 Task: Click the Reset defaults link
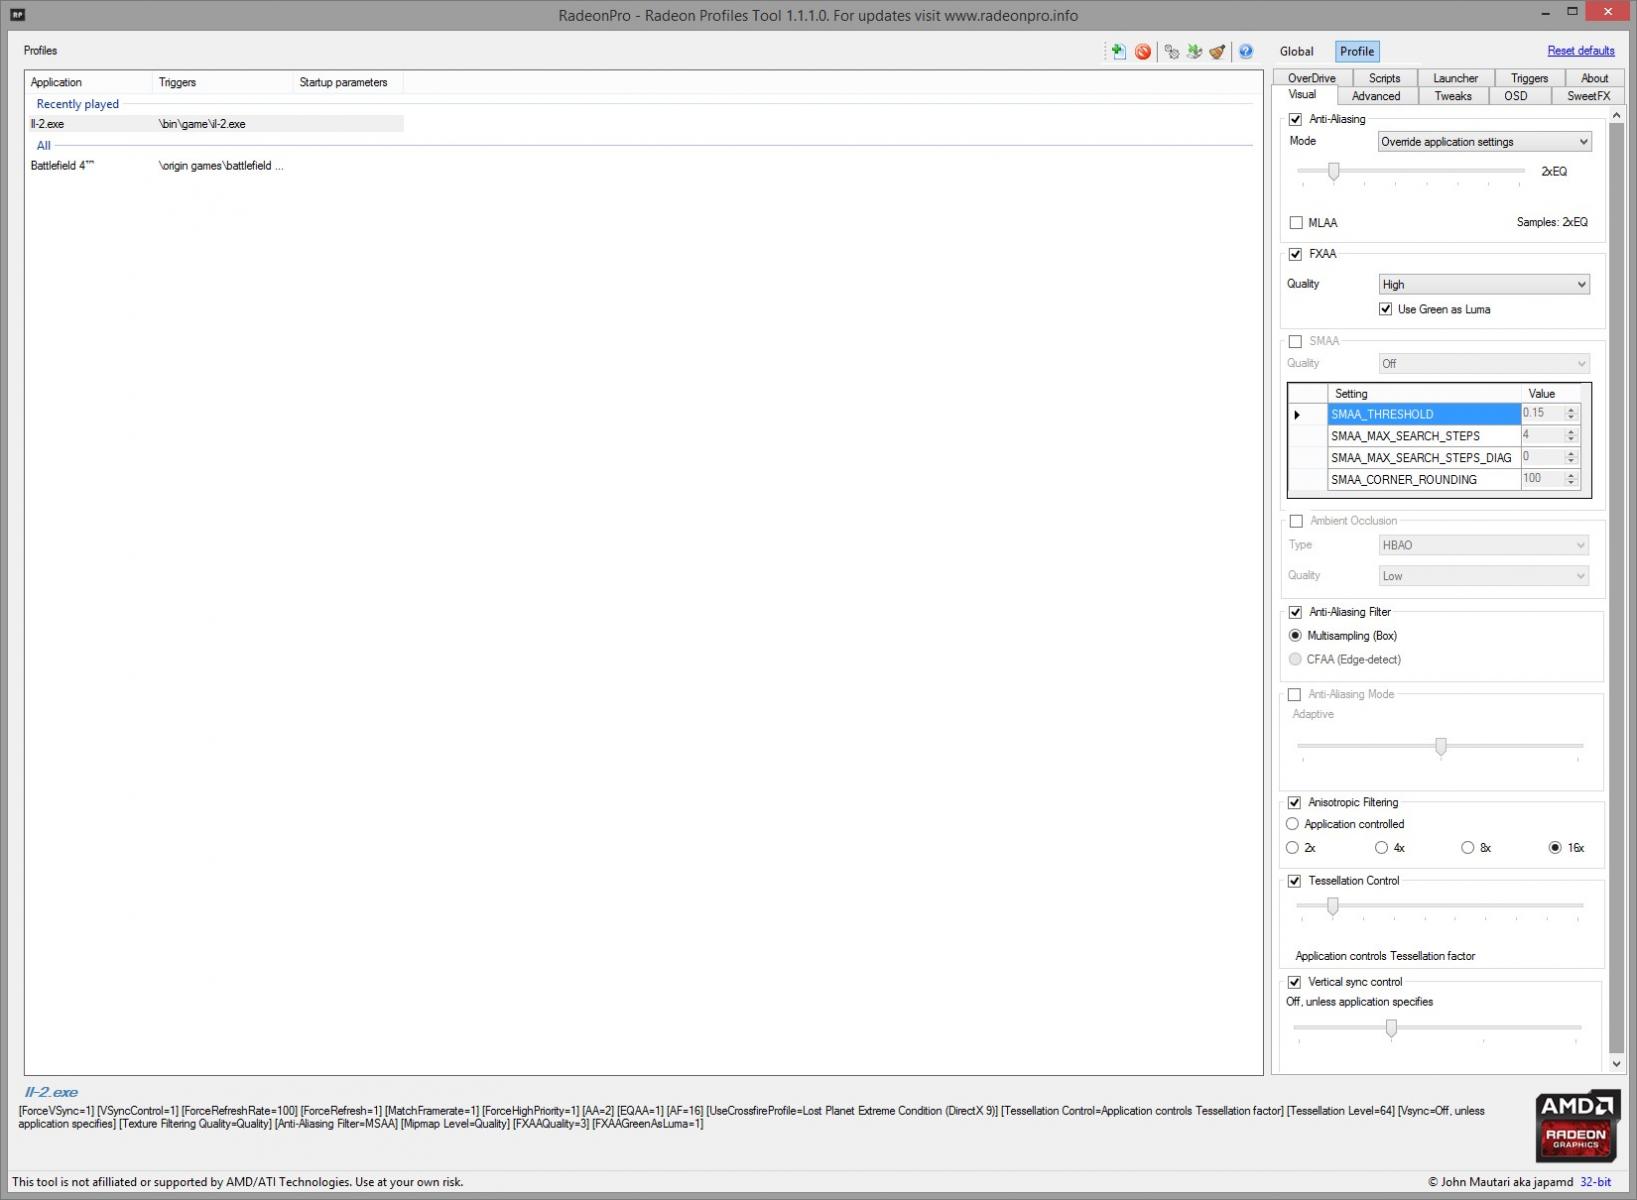1581,51
